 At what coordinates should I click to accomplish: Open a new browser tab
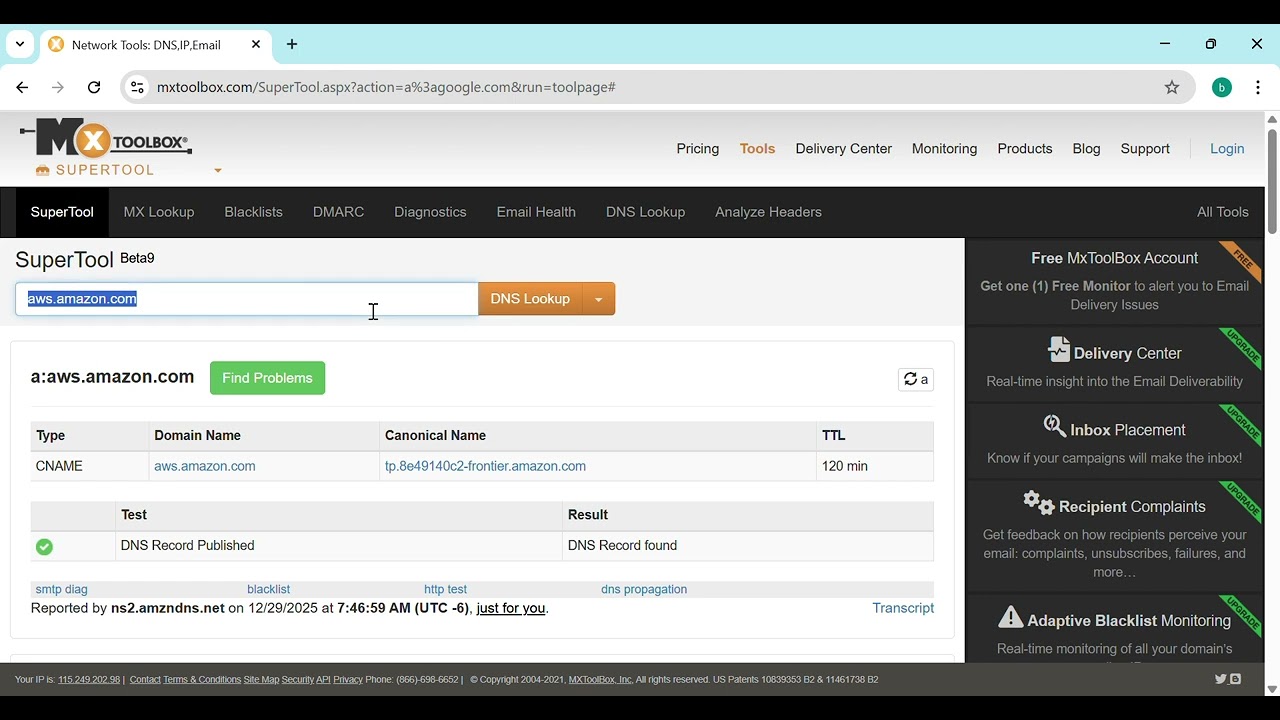[x=292, y=45]
